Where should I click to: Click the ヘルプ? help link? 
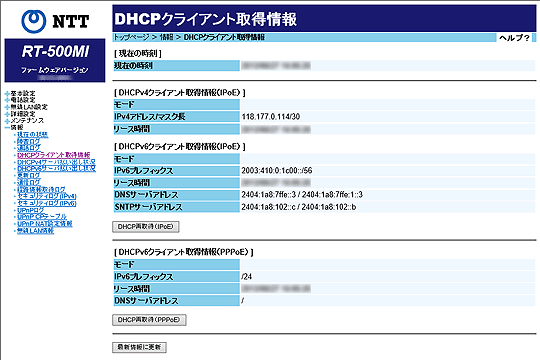(x=515, y=38)
